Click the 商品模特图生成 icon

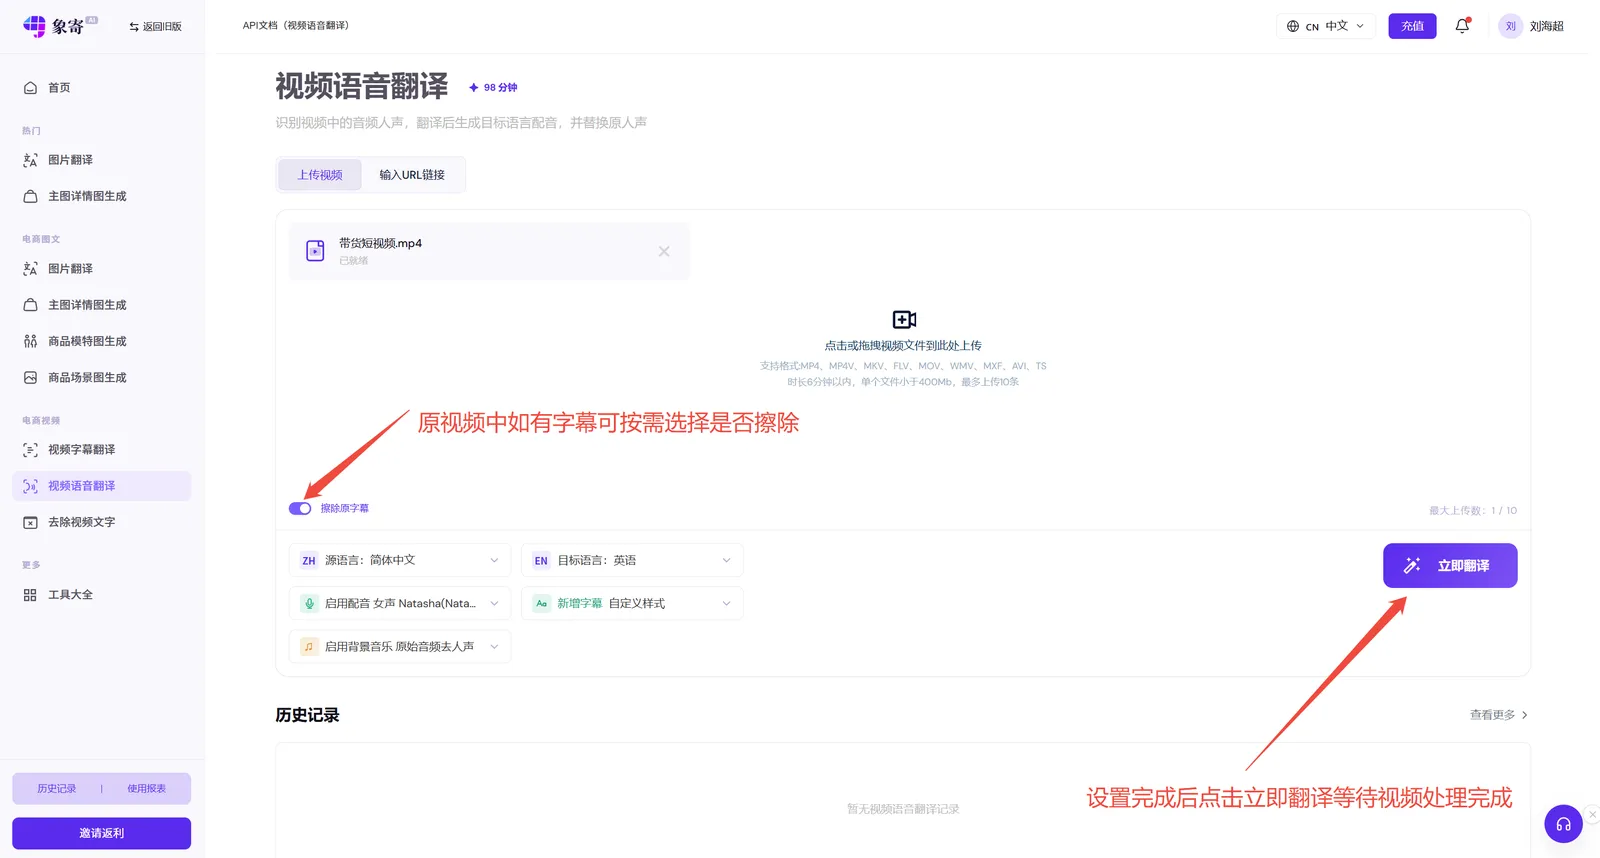(x=30, y=341)
